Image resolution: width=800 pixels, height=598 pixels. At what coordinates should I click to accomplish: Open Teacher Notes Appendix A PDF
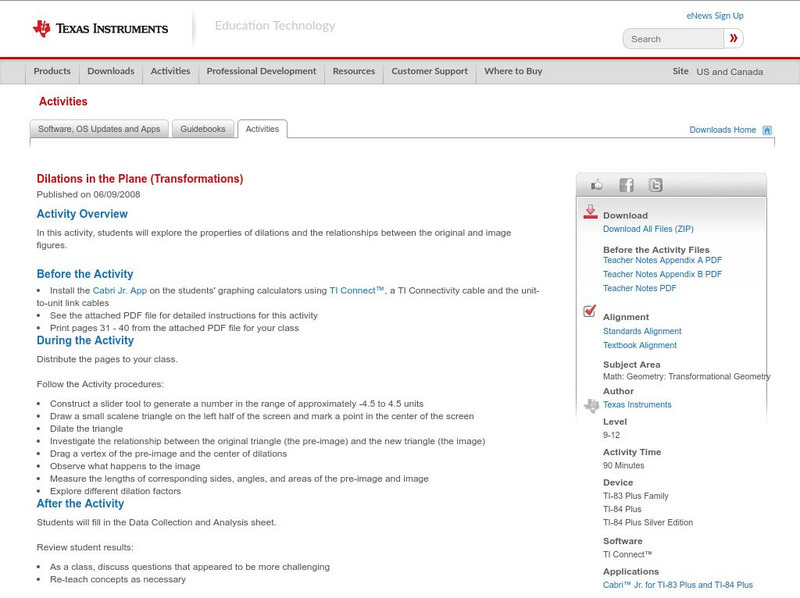point(662,260)
